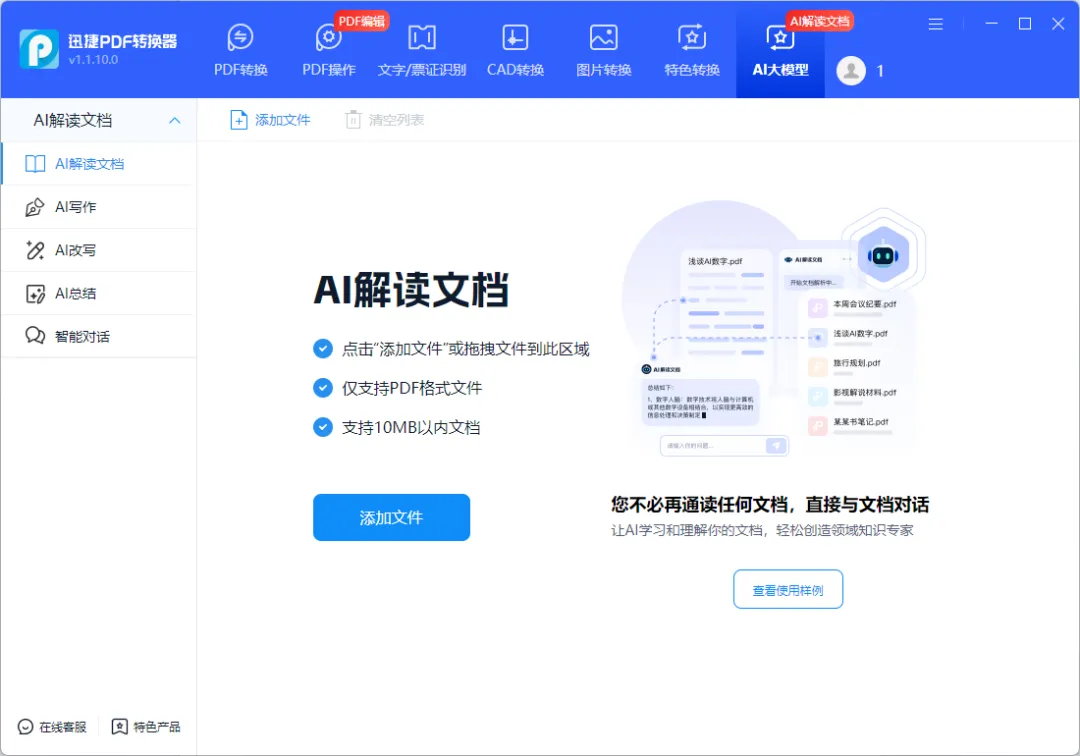1080x756 pixels.
Task: Click the AI解读文档 book icon in sidebar
Action: (x=35, y=164)
